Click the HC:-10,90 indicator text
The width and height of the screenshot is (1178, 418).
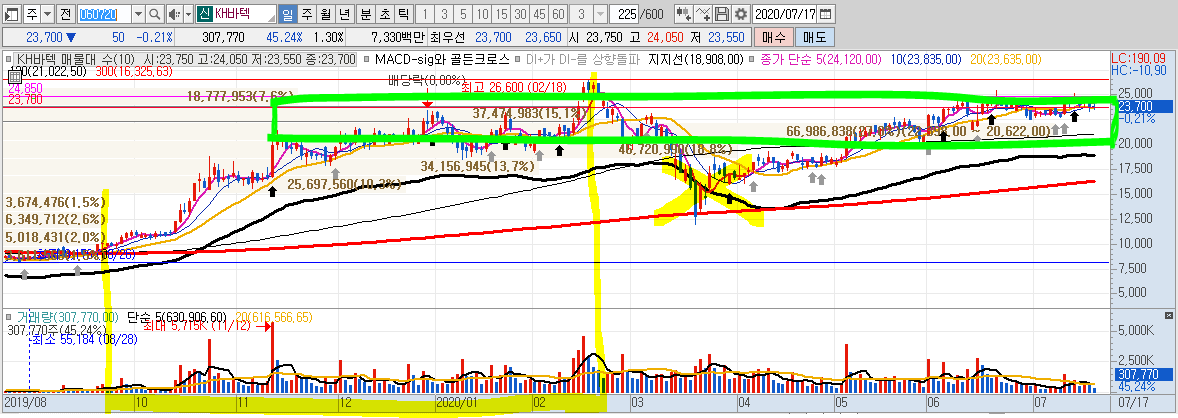1141,69
